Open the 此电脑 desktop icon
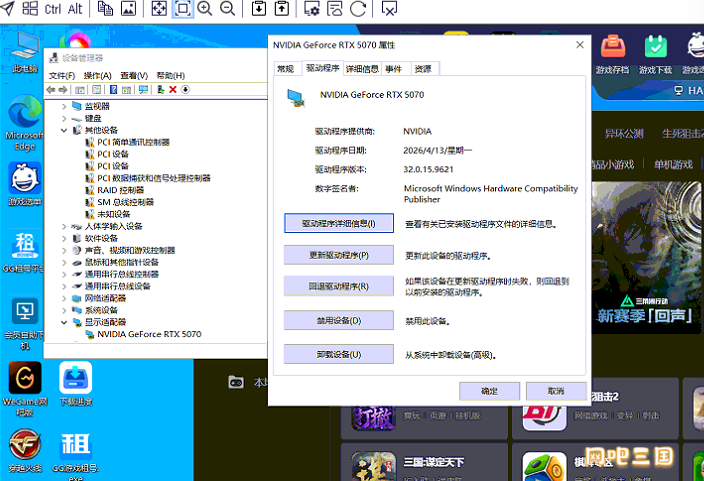The width and height of the screenshot is (704, 481). point(25,51)
